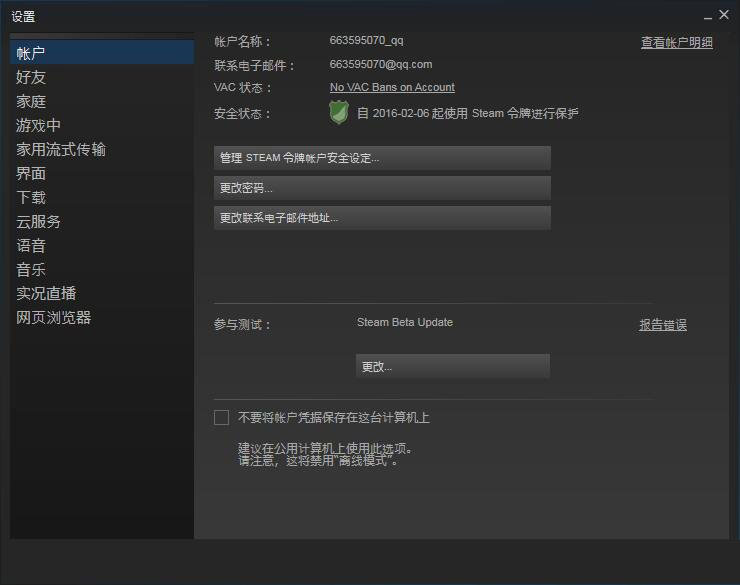Open 云服务 settings
This screenshot has width=740, height=585.
[x=102, y=221]
